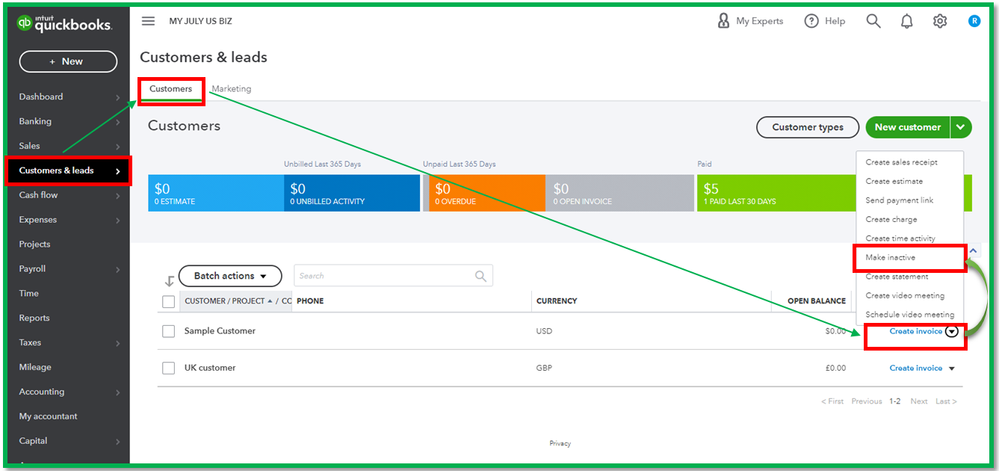
Task: Choose Create sales receipt from the menu
Action: (901, 162)
